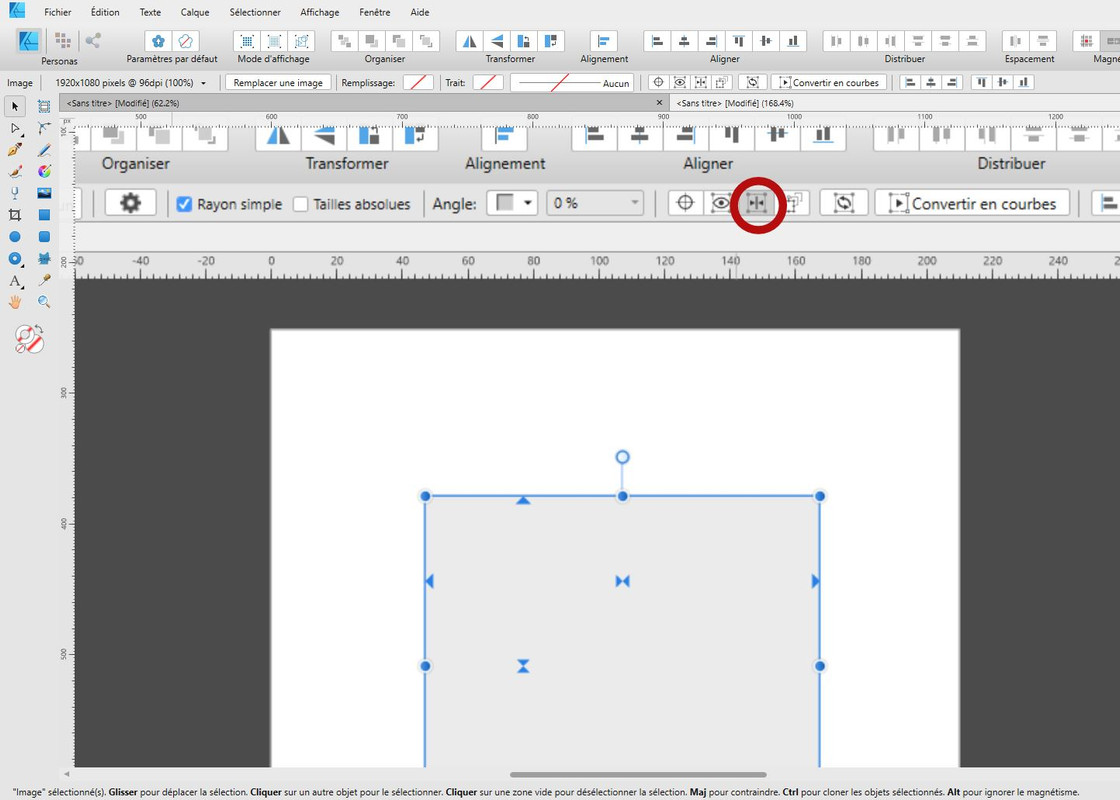
Task: Toggle Snapping in Magnétisme group
Action: [x=1086, y=41]
